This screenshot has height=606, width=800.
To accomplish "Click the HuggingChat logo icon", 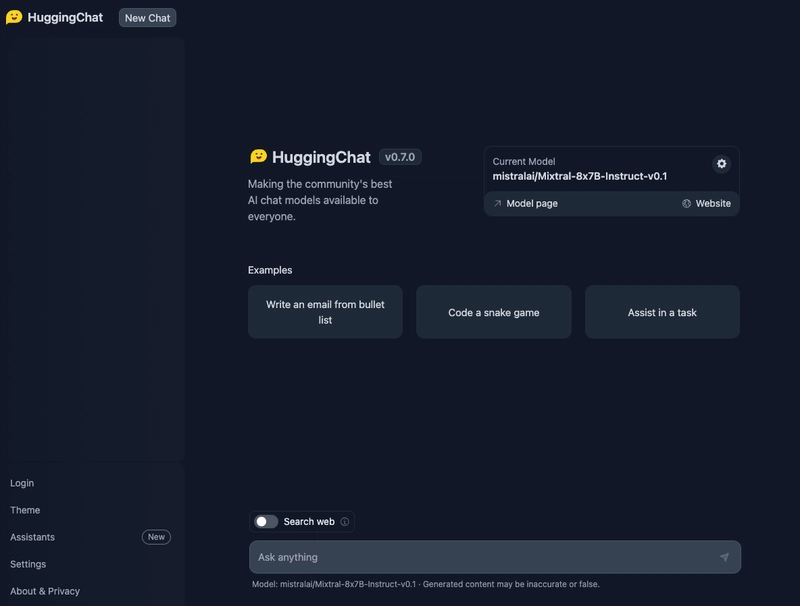I will 13,17.
